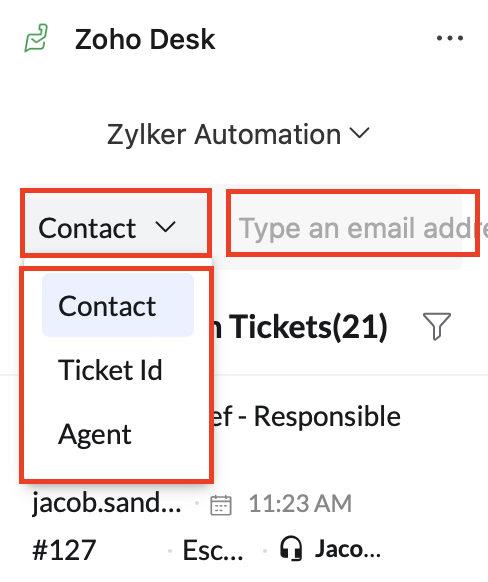Click the Esc... status label

(213, 550)
